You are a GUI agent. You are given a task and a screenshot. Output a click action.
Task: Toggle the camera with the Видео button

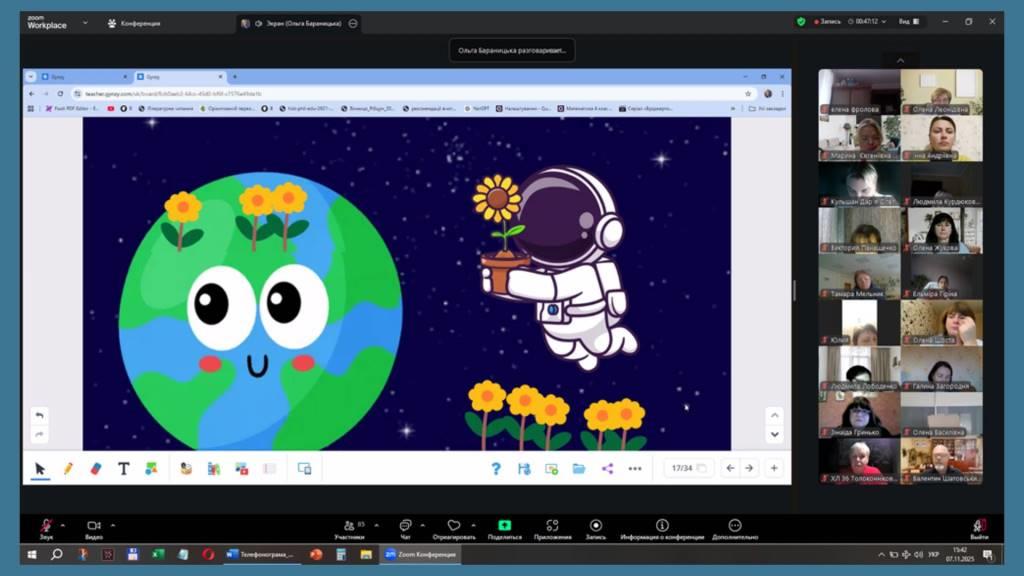coord(94,526)
